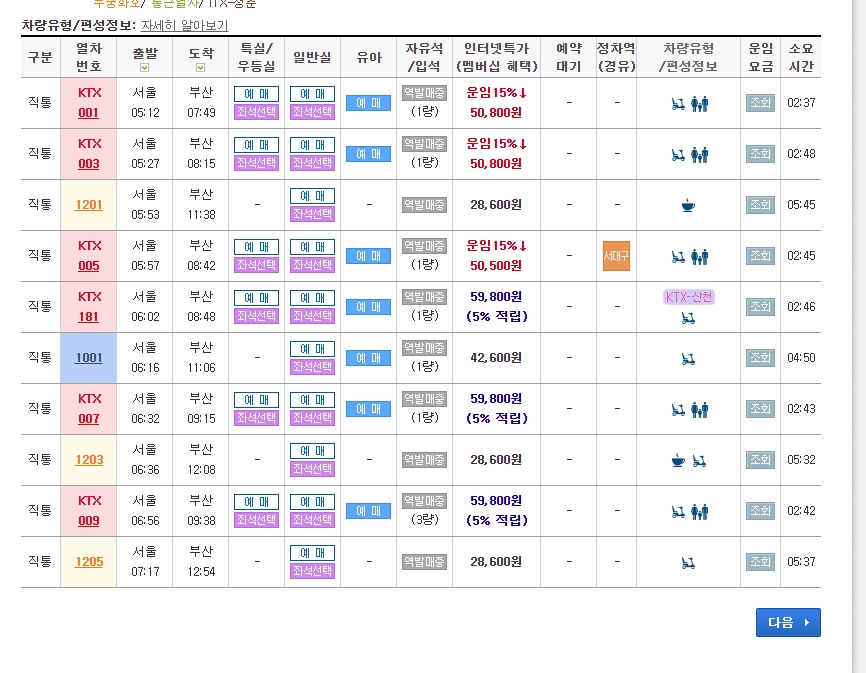Image resolution: width=866 pixels, height=673 pixels.
Task: Open train number KTX 005 details link
Action: pos(89,256)
